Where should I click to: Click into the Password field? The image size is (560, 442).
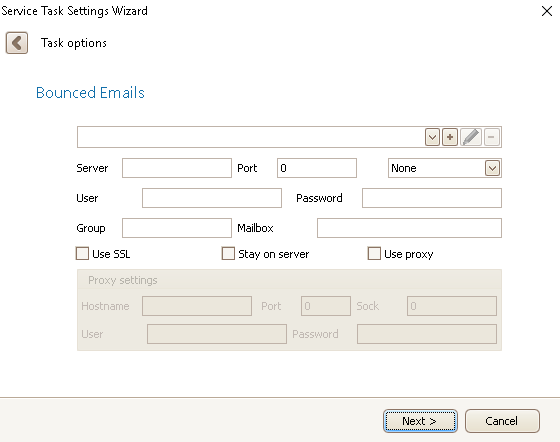(x=432, y=198)
